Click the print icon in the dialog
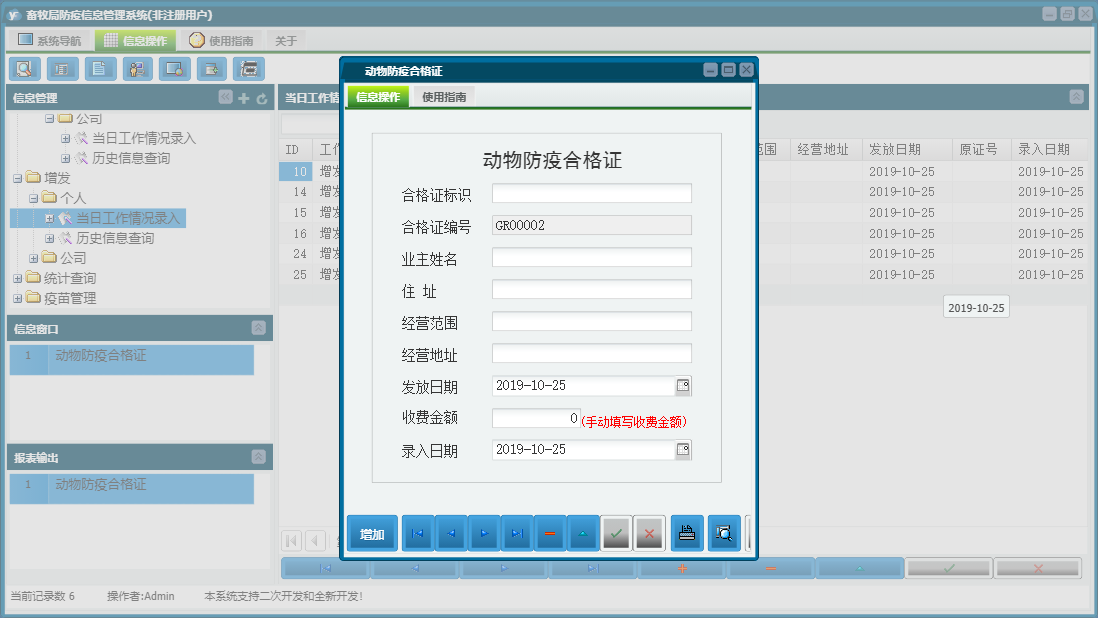1098x618 pixels. pyautogui.click(x=687, y=533)
